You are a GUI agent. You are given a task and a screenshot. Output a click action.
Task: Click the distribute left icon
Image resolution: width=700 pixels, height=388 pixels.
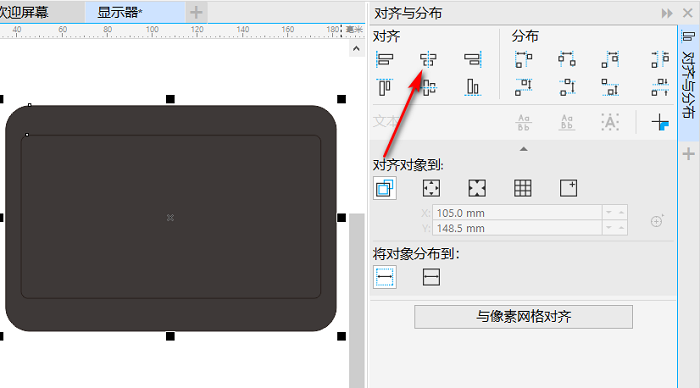524,59
